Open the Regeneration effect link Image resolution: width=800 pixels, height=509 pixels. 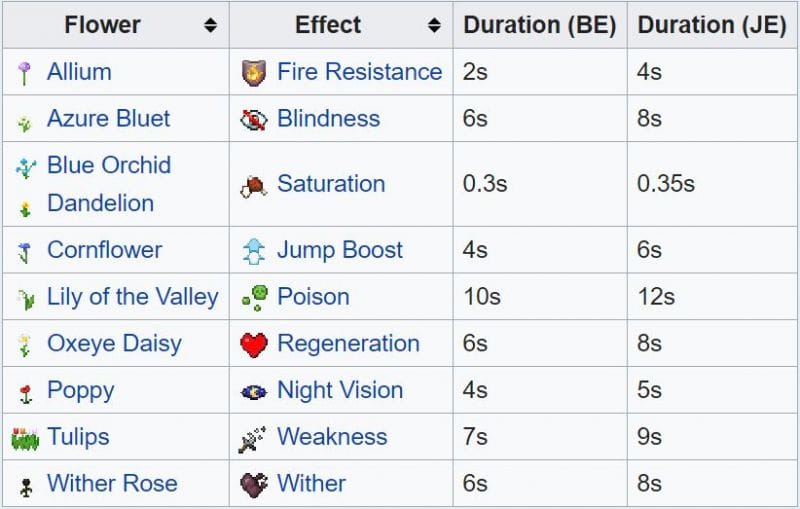point(348,344)
